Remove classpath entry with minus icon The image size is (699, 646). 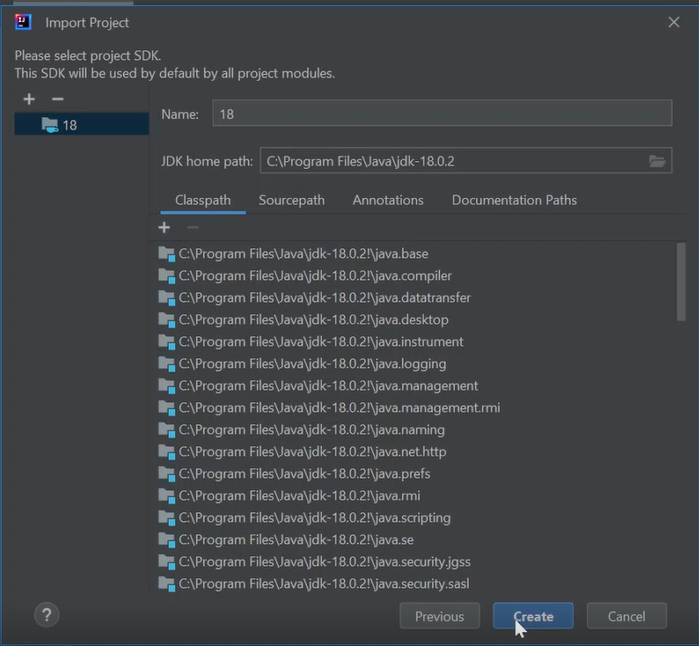tap(193, 227)
